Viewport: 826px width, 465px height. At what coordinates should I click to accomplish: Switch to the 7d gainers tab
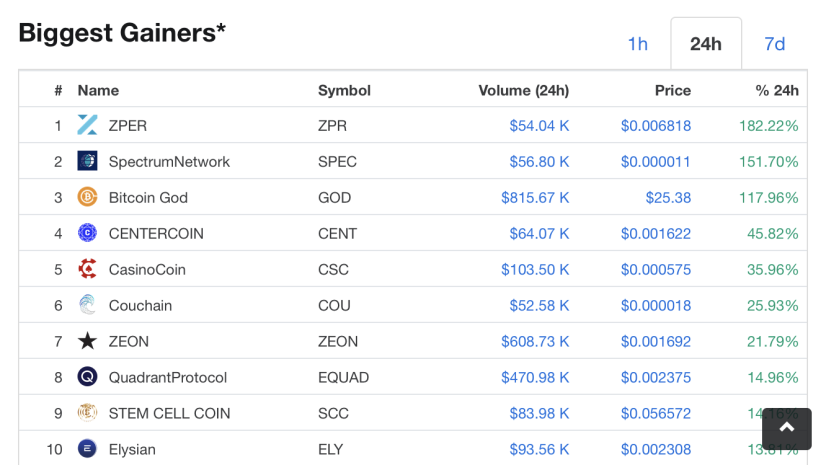[x=774, y=44]
